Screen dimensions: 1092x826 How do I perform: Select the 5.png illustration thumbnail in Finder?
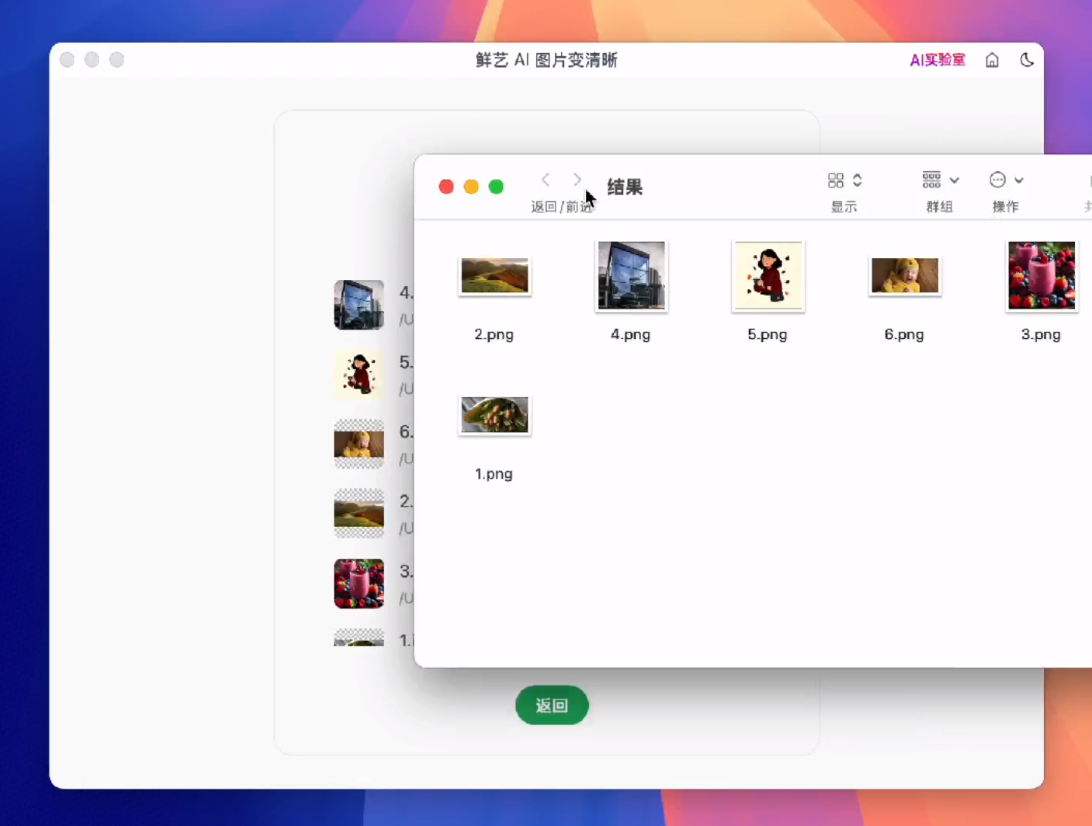(768, 276)
